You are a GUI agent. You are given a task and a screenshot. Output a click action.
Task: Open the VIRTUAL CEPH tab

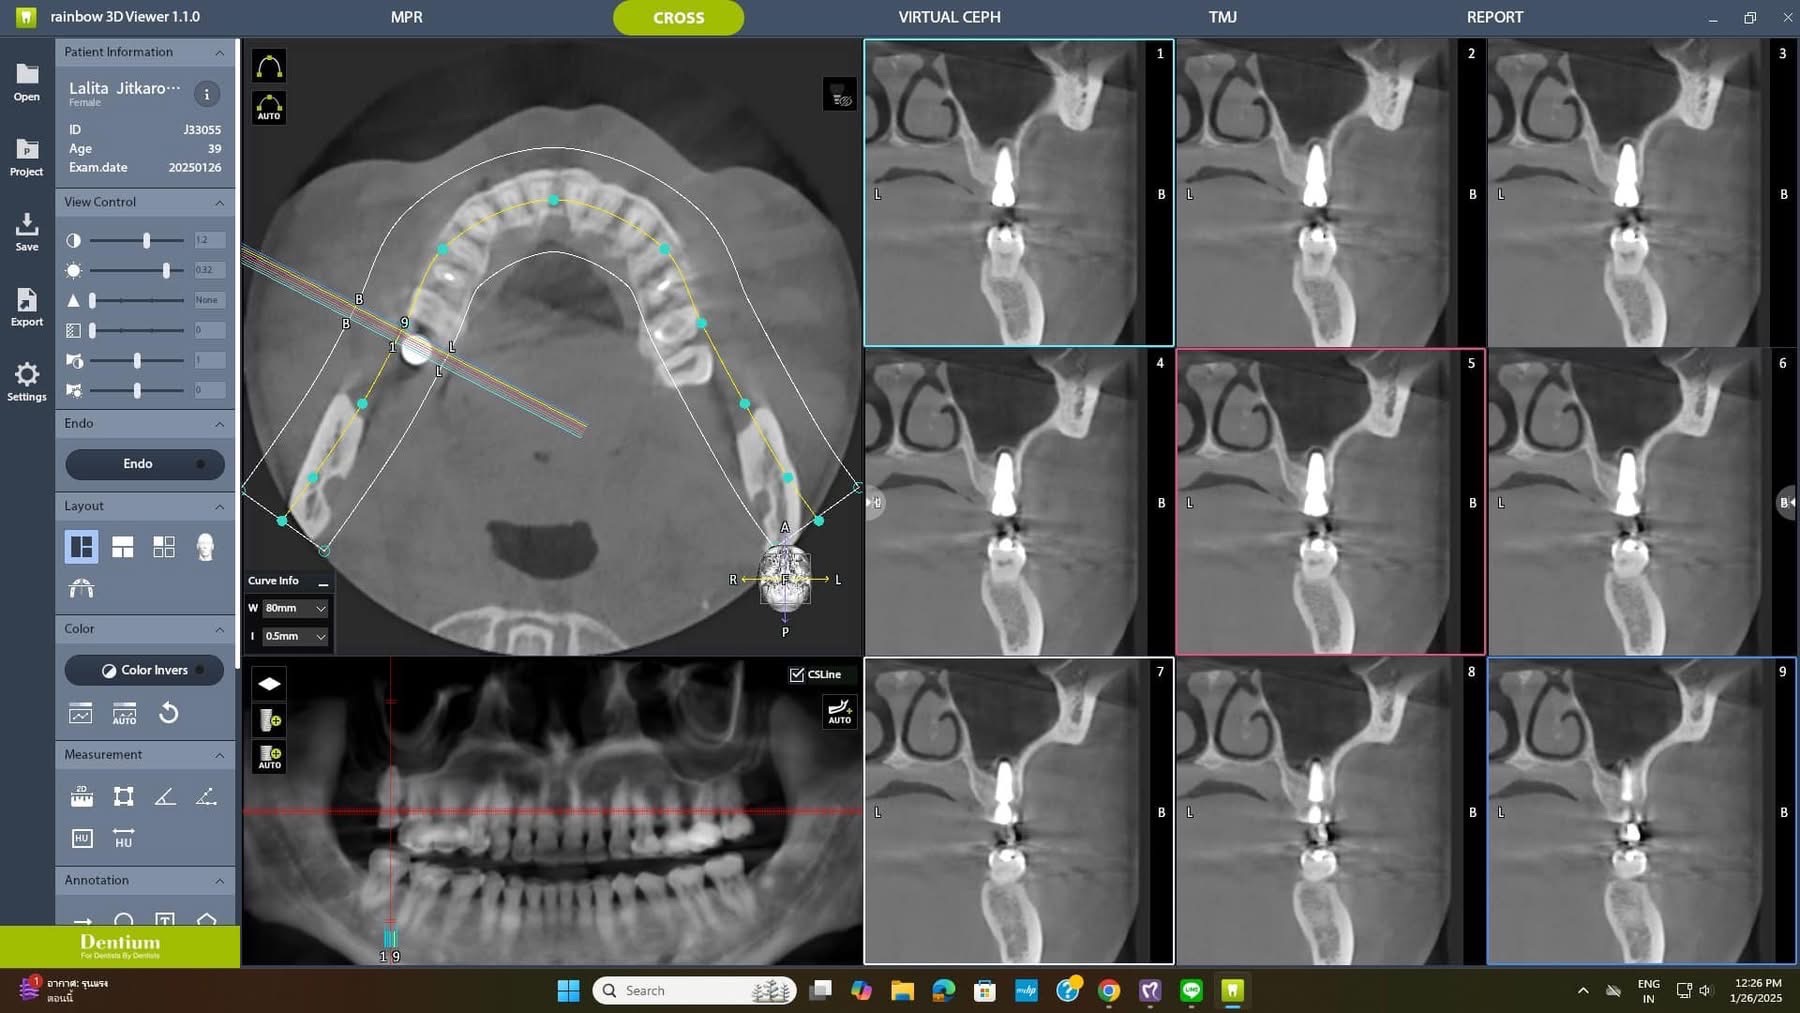(948, 17)
